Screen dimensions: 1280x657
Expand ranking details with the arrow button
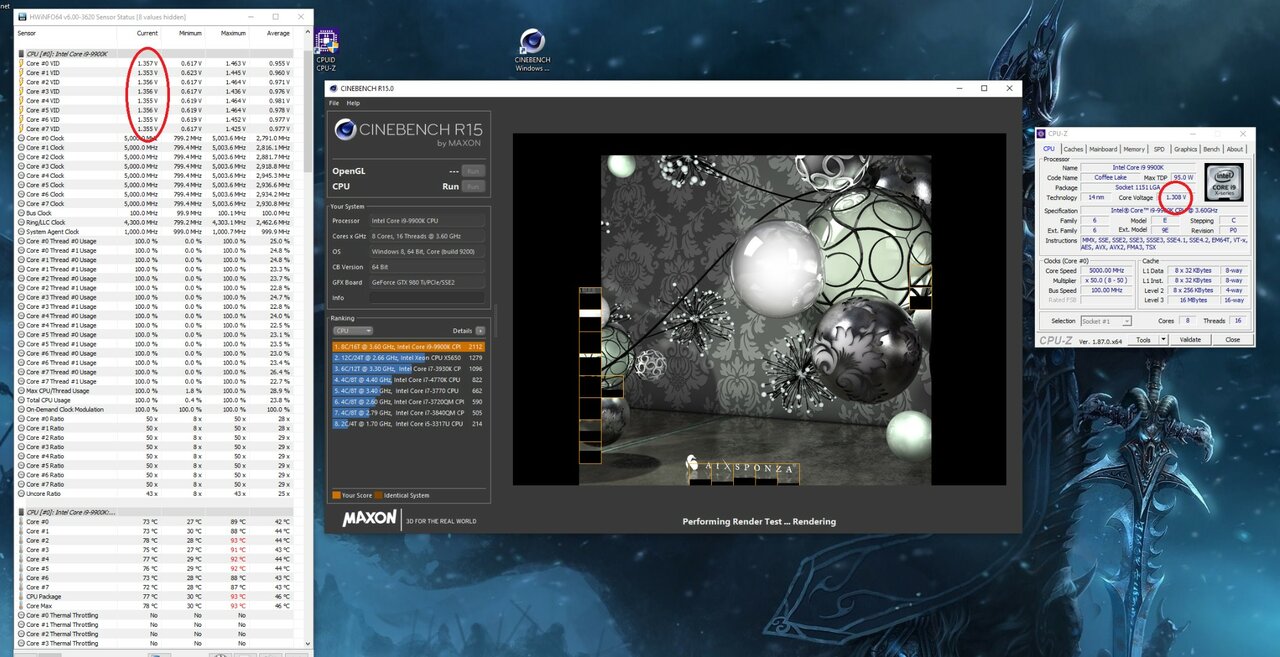[x=480, y=330]
